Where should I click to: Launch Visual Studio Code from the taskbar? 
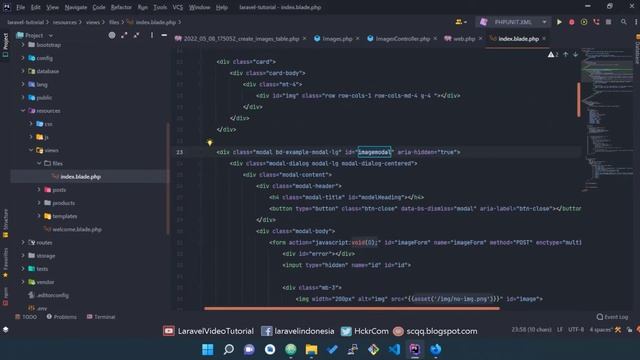pyautogui.click(x=394, y=349)
